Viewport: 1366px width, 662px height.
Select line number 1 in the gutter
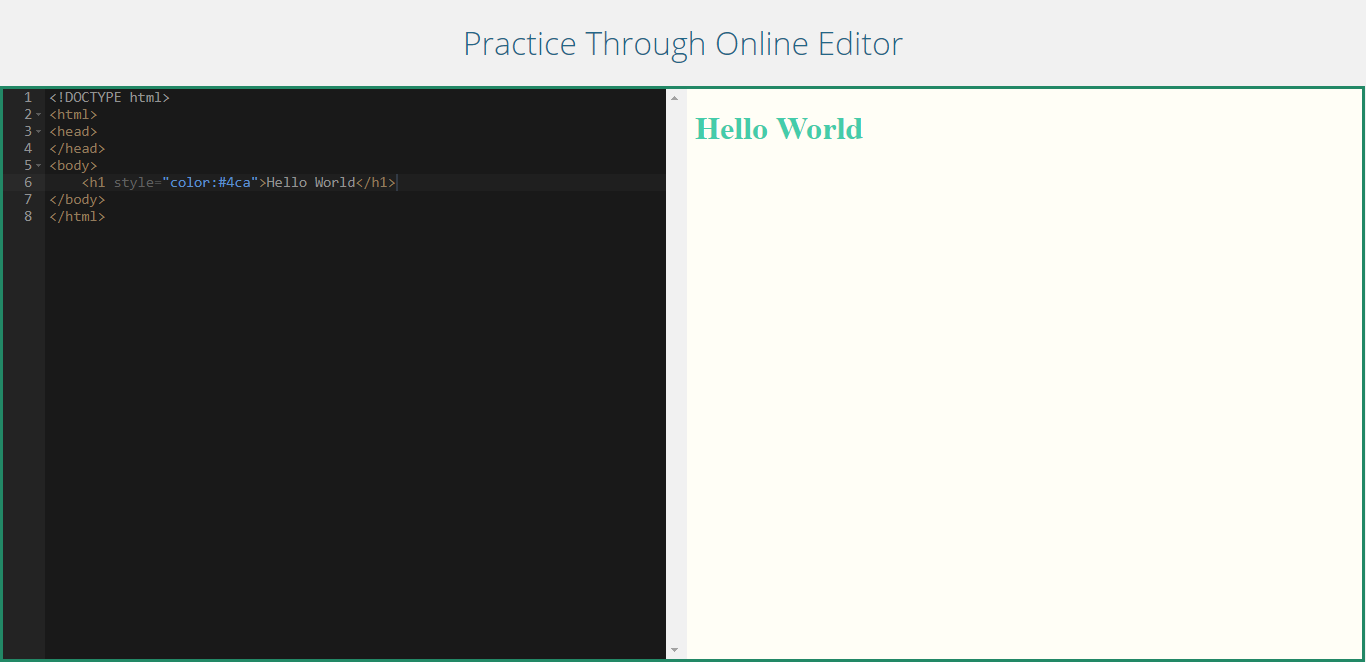[x=27, y=97]
